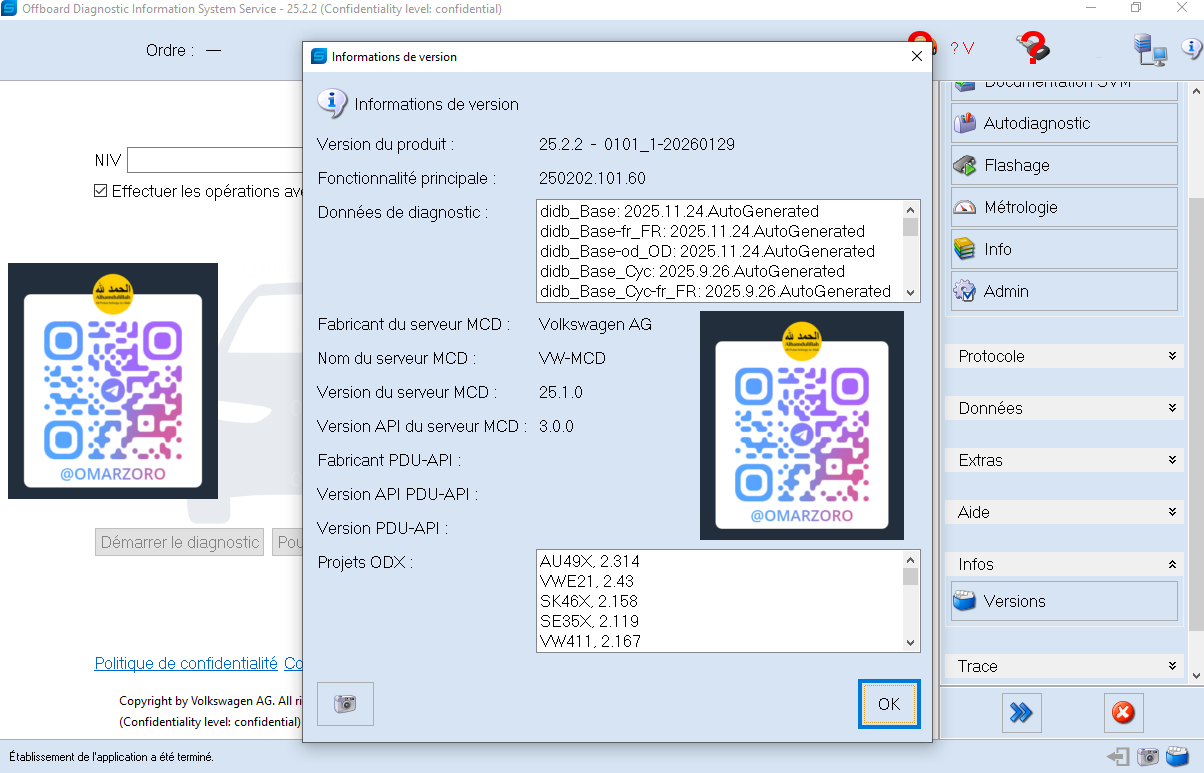Viewport: 1204px width, 773px height.
Task: Expand the Extras section
Action: pyautogui.click(x=1064, y=460)
